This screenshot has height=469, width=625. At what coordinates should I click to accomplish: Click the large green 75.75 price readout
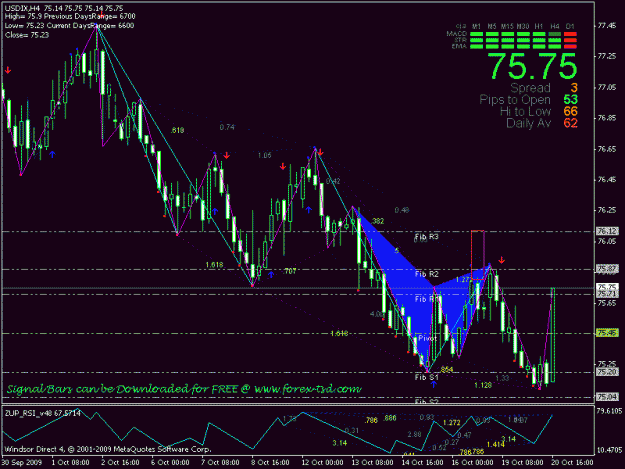pos(532,66)
